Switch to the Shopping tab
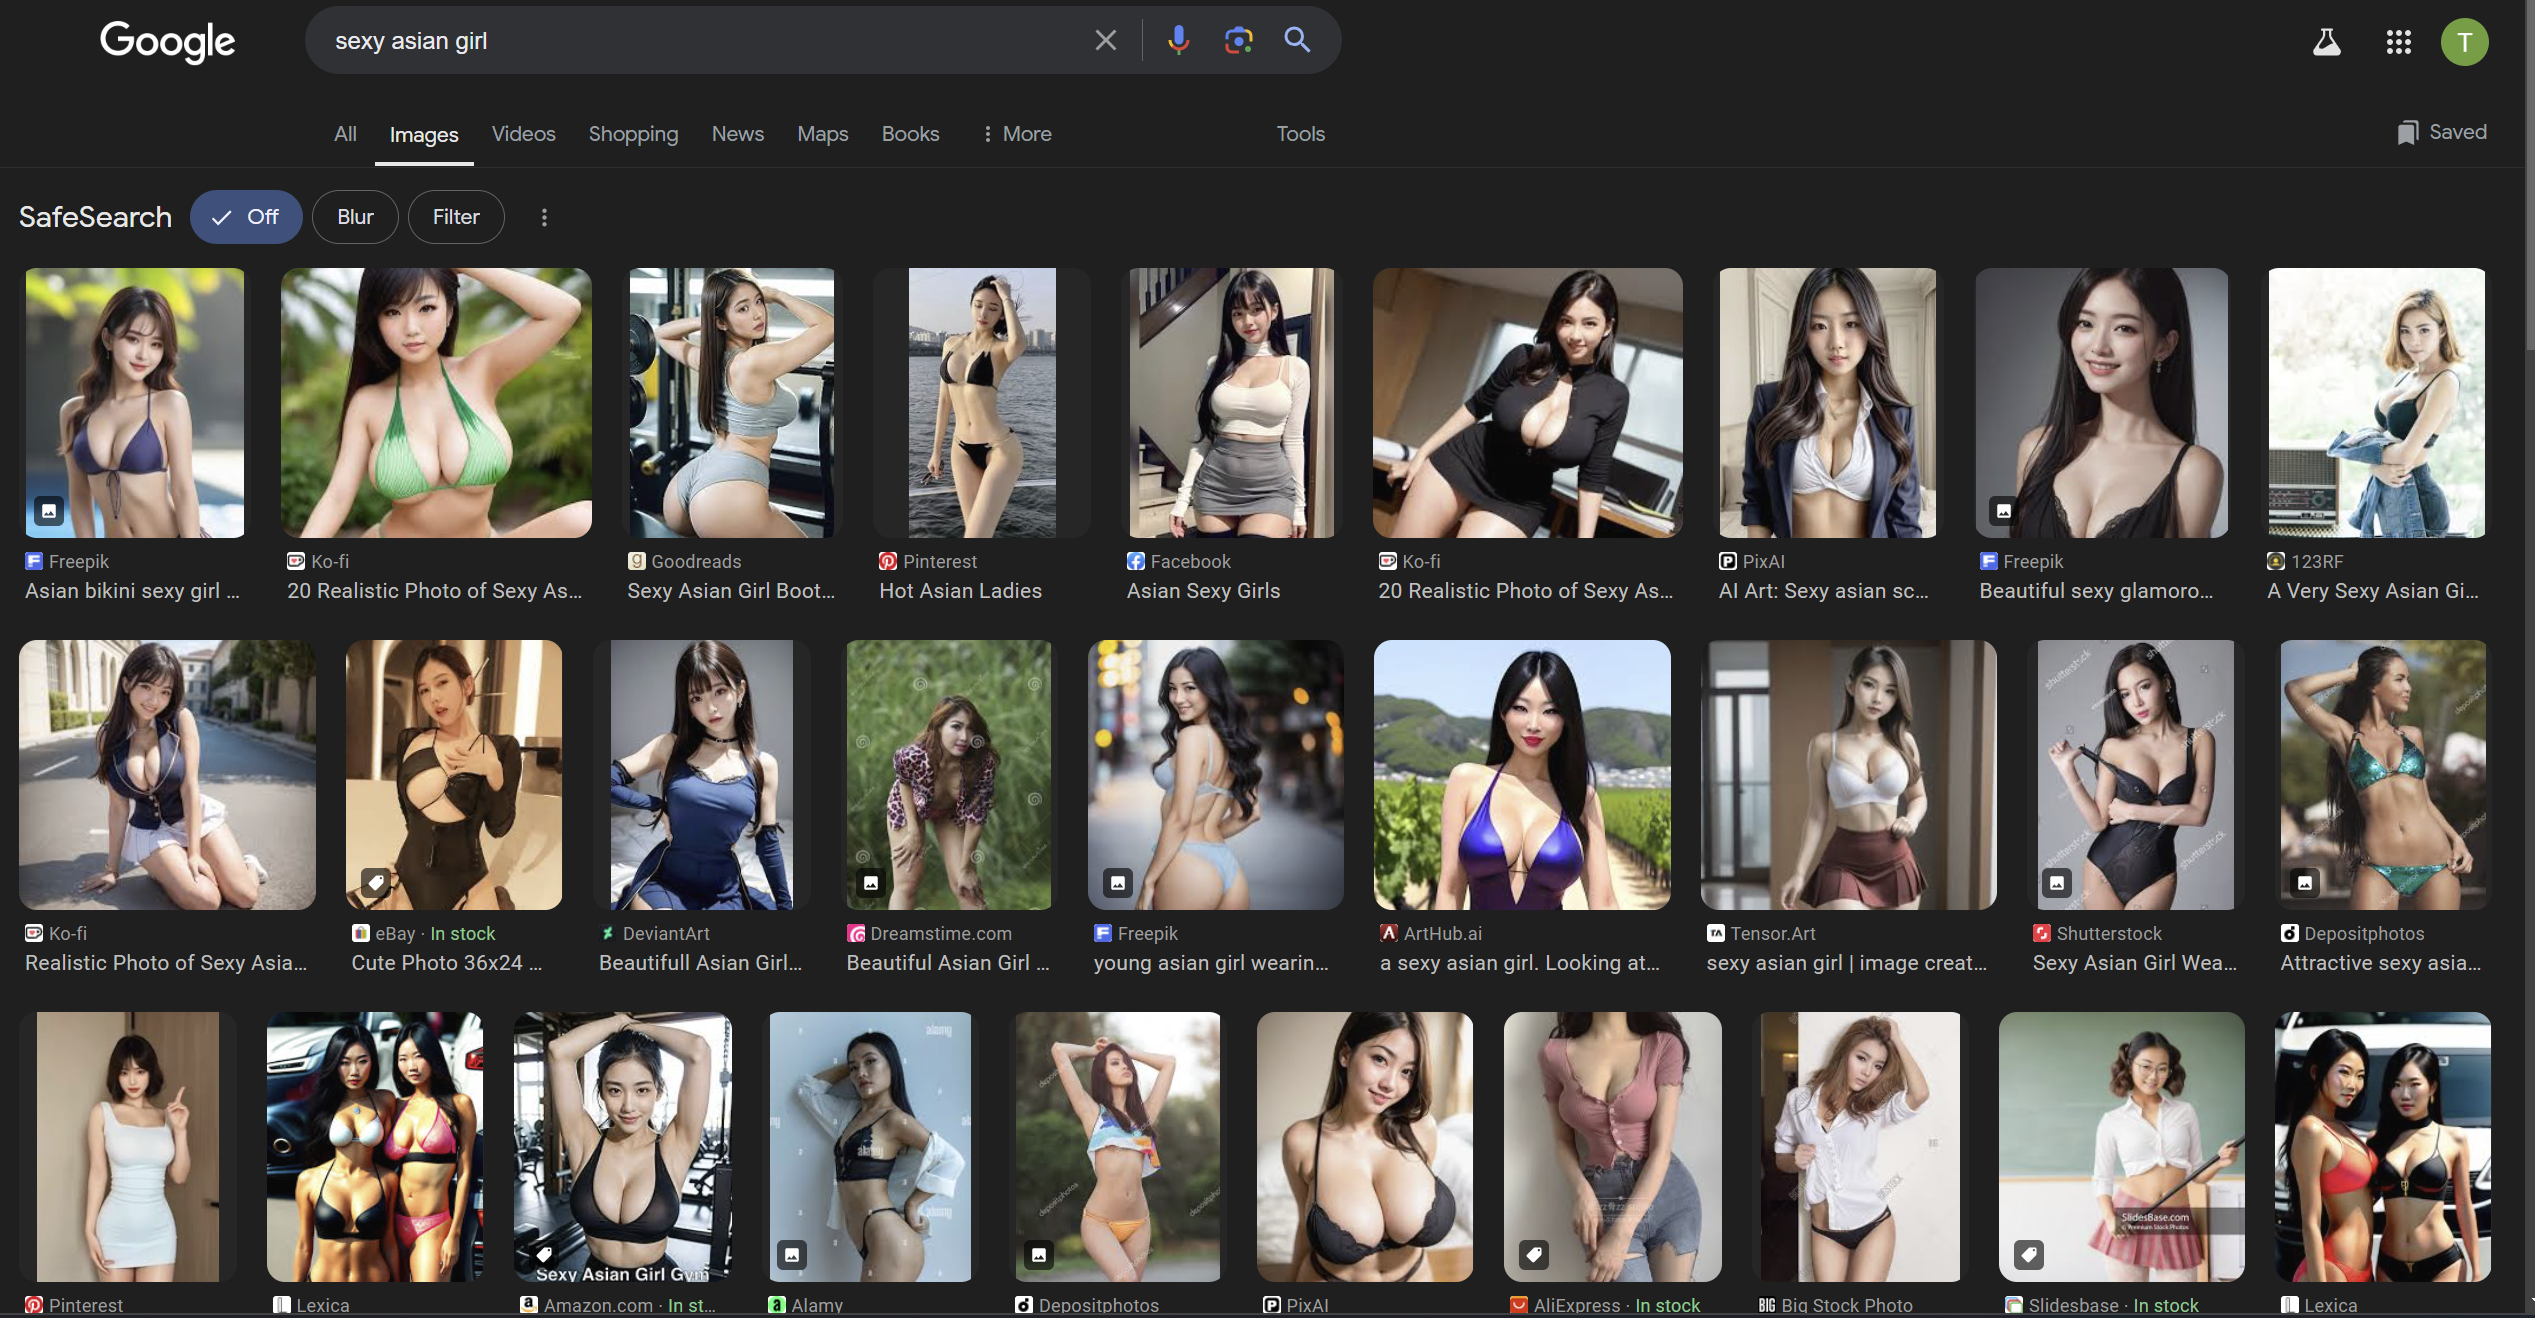The width and height of the screenshot is (2535, 1318). coord(633,134)
